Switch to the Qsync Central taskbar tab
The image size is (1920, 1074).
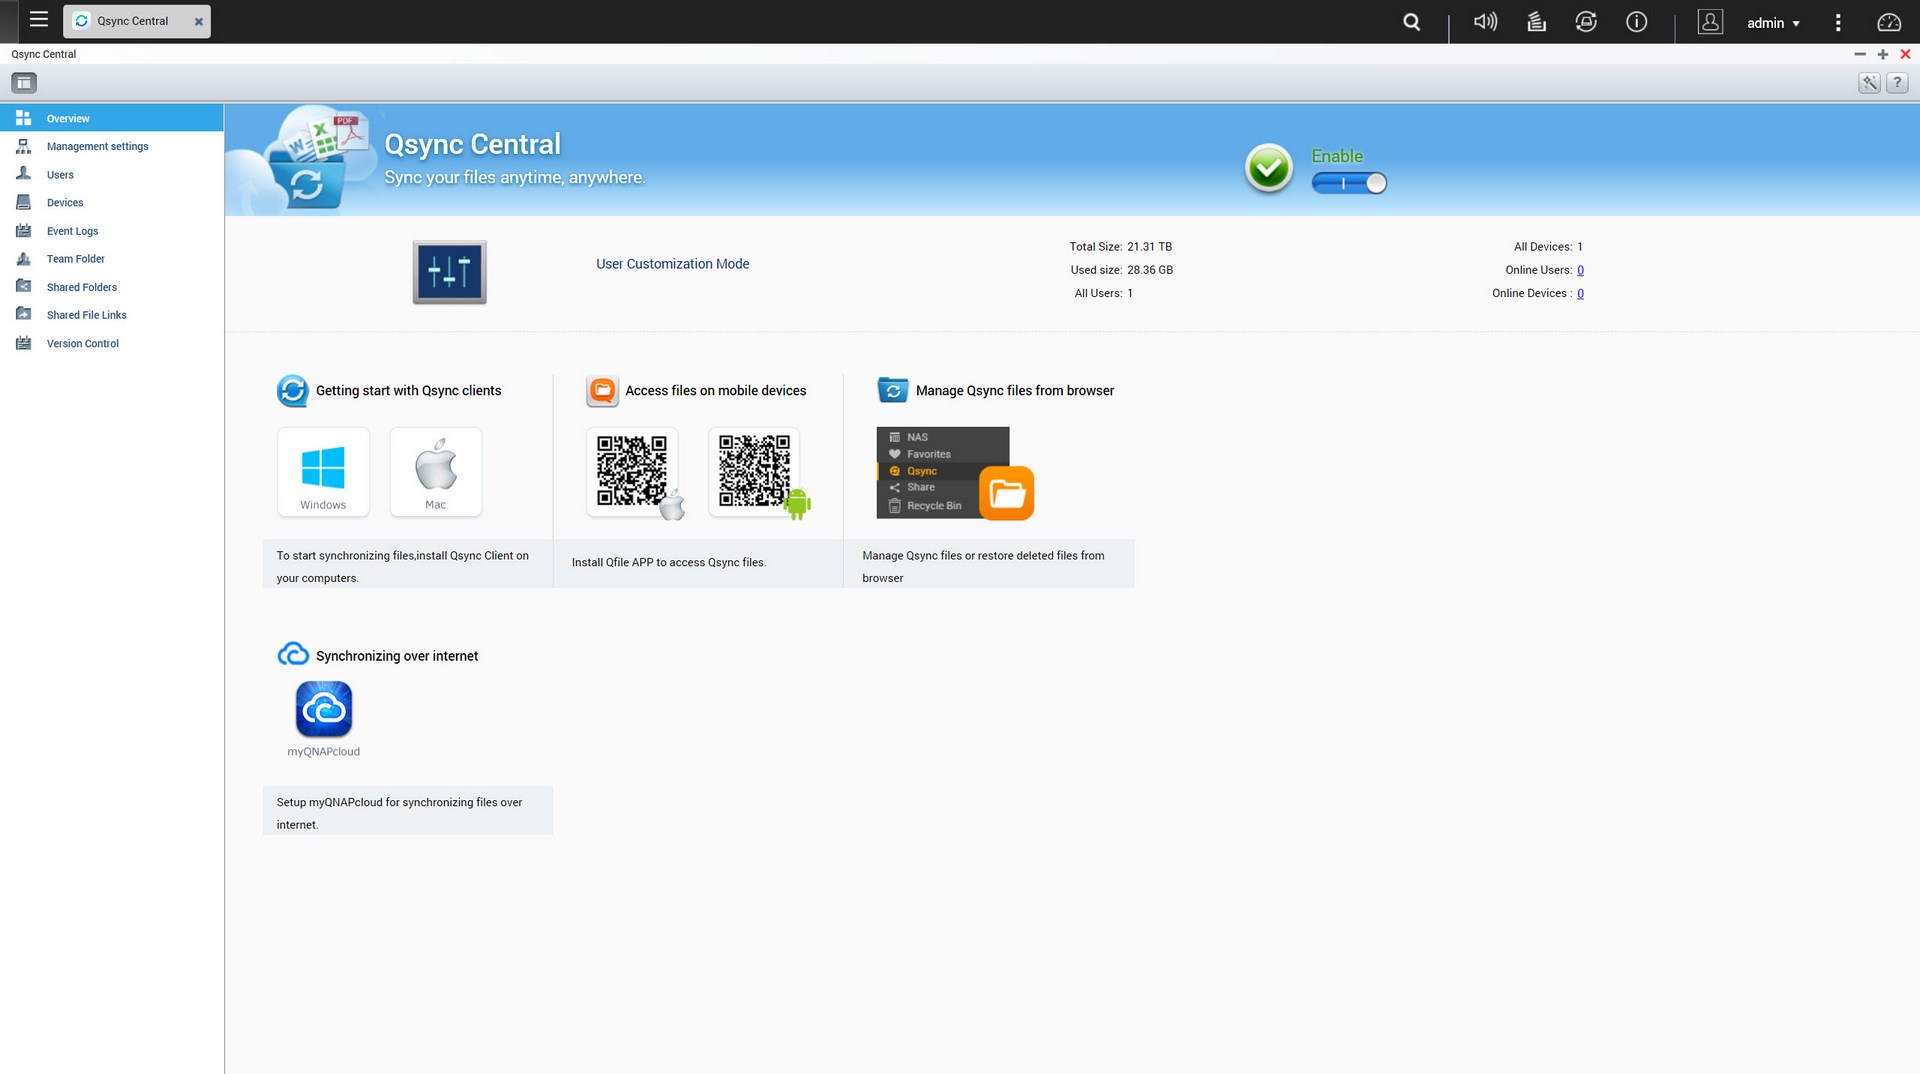click(132, 21)
